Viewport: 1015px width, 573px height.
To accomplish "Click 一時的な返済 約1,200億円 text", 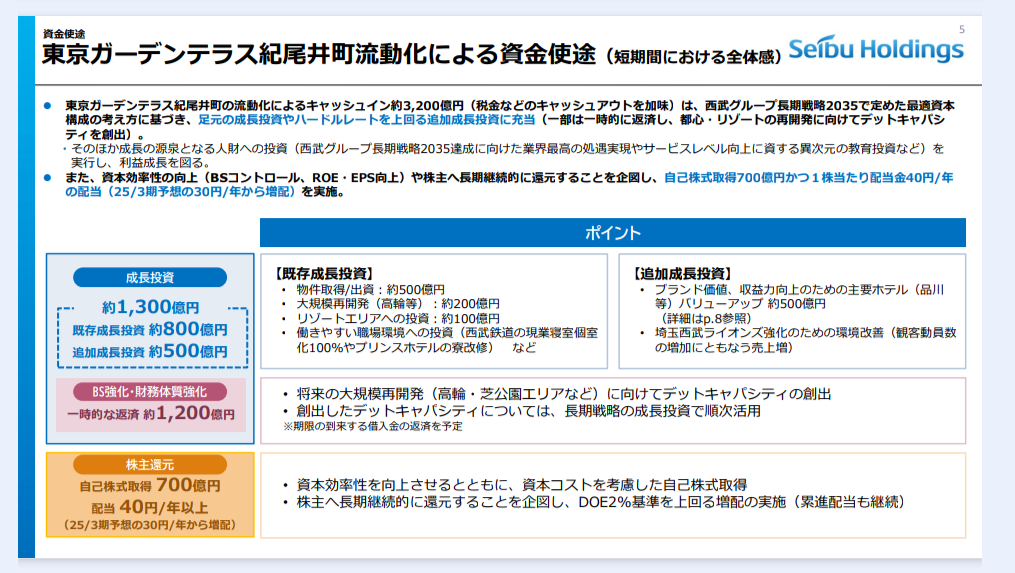I will pos(150,413).
